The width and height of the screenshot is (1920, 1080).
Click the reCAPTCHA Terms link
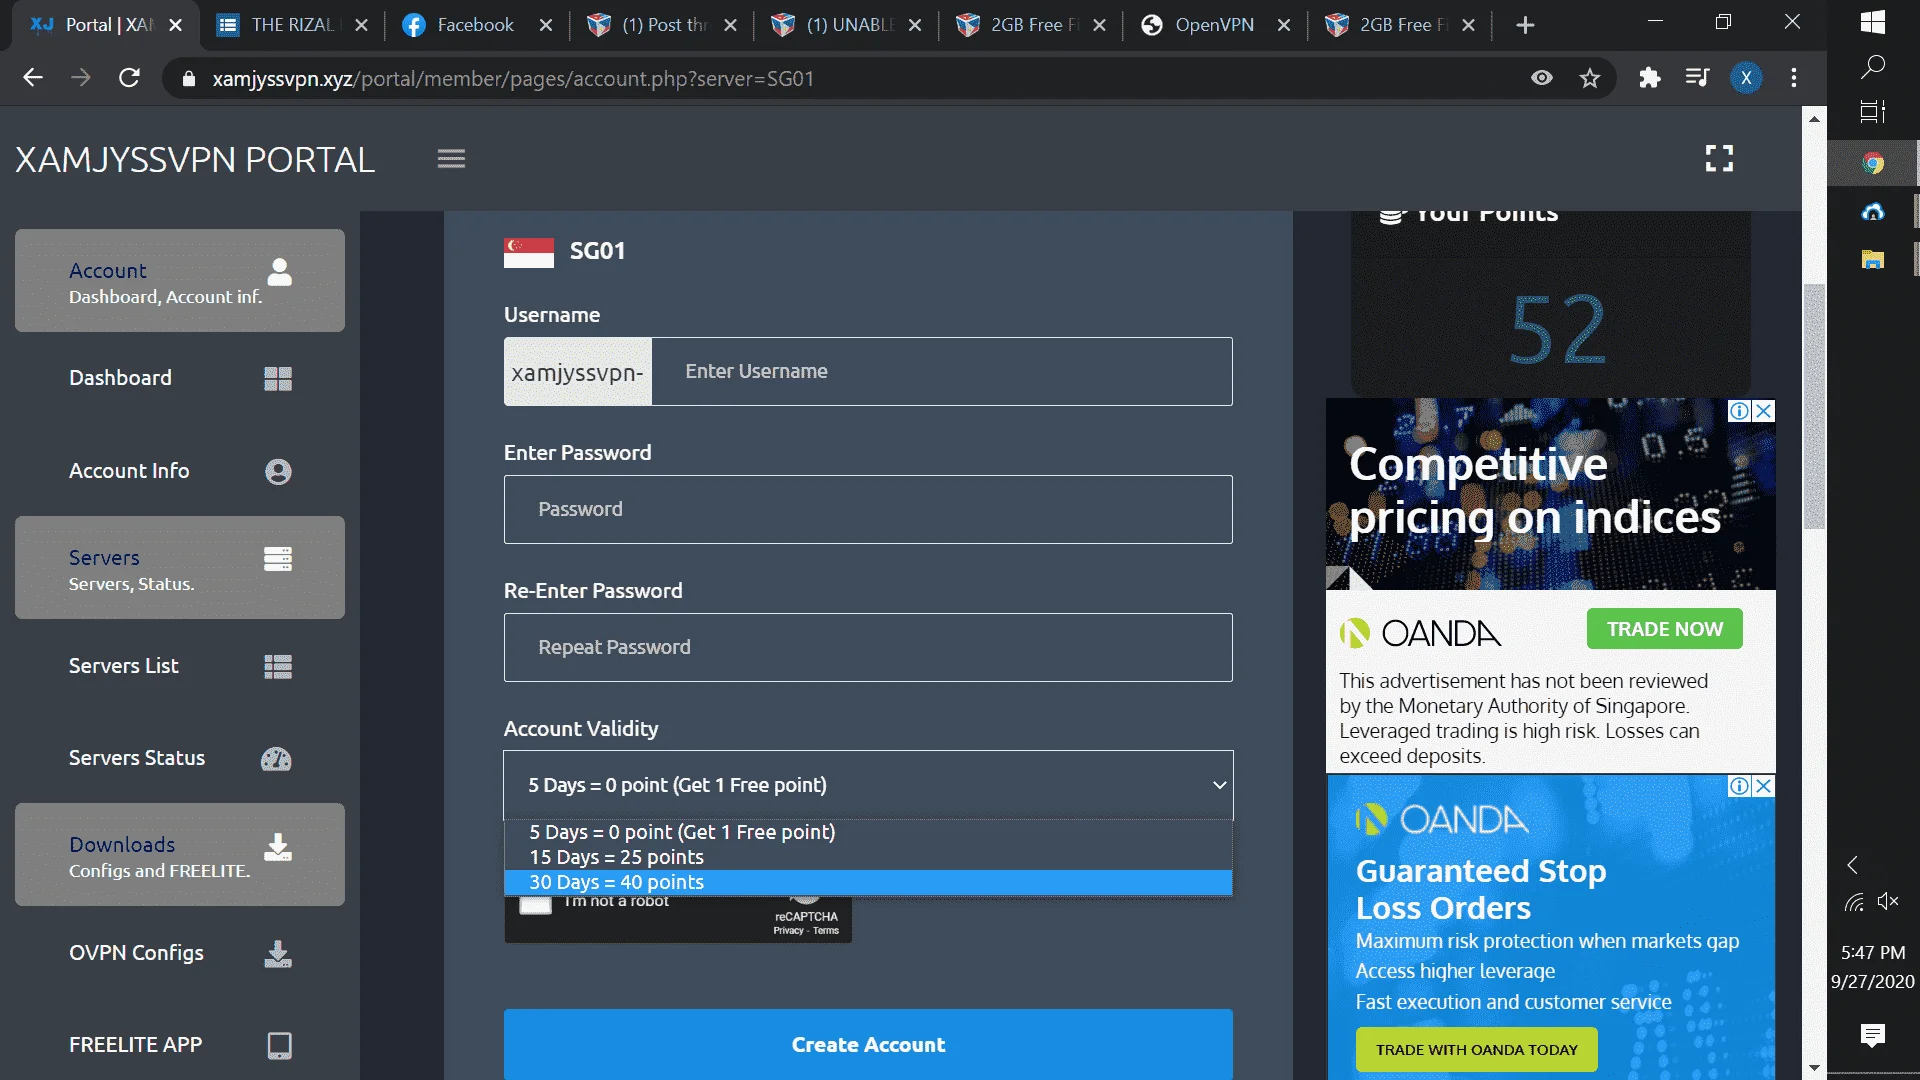[x=826, y=931]
